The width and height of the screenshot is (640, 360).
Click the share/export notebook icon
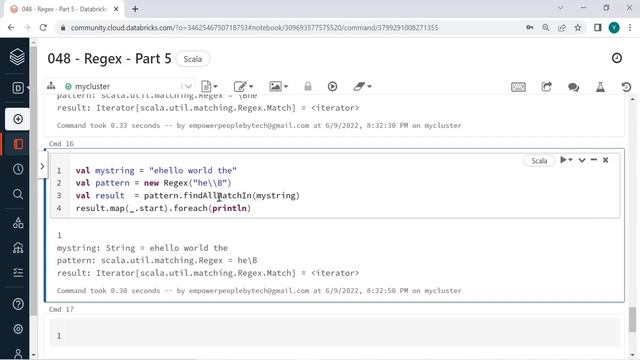[x=546, y=87]
